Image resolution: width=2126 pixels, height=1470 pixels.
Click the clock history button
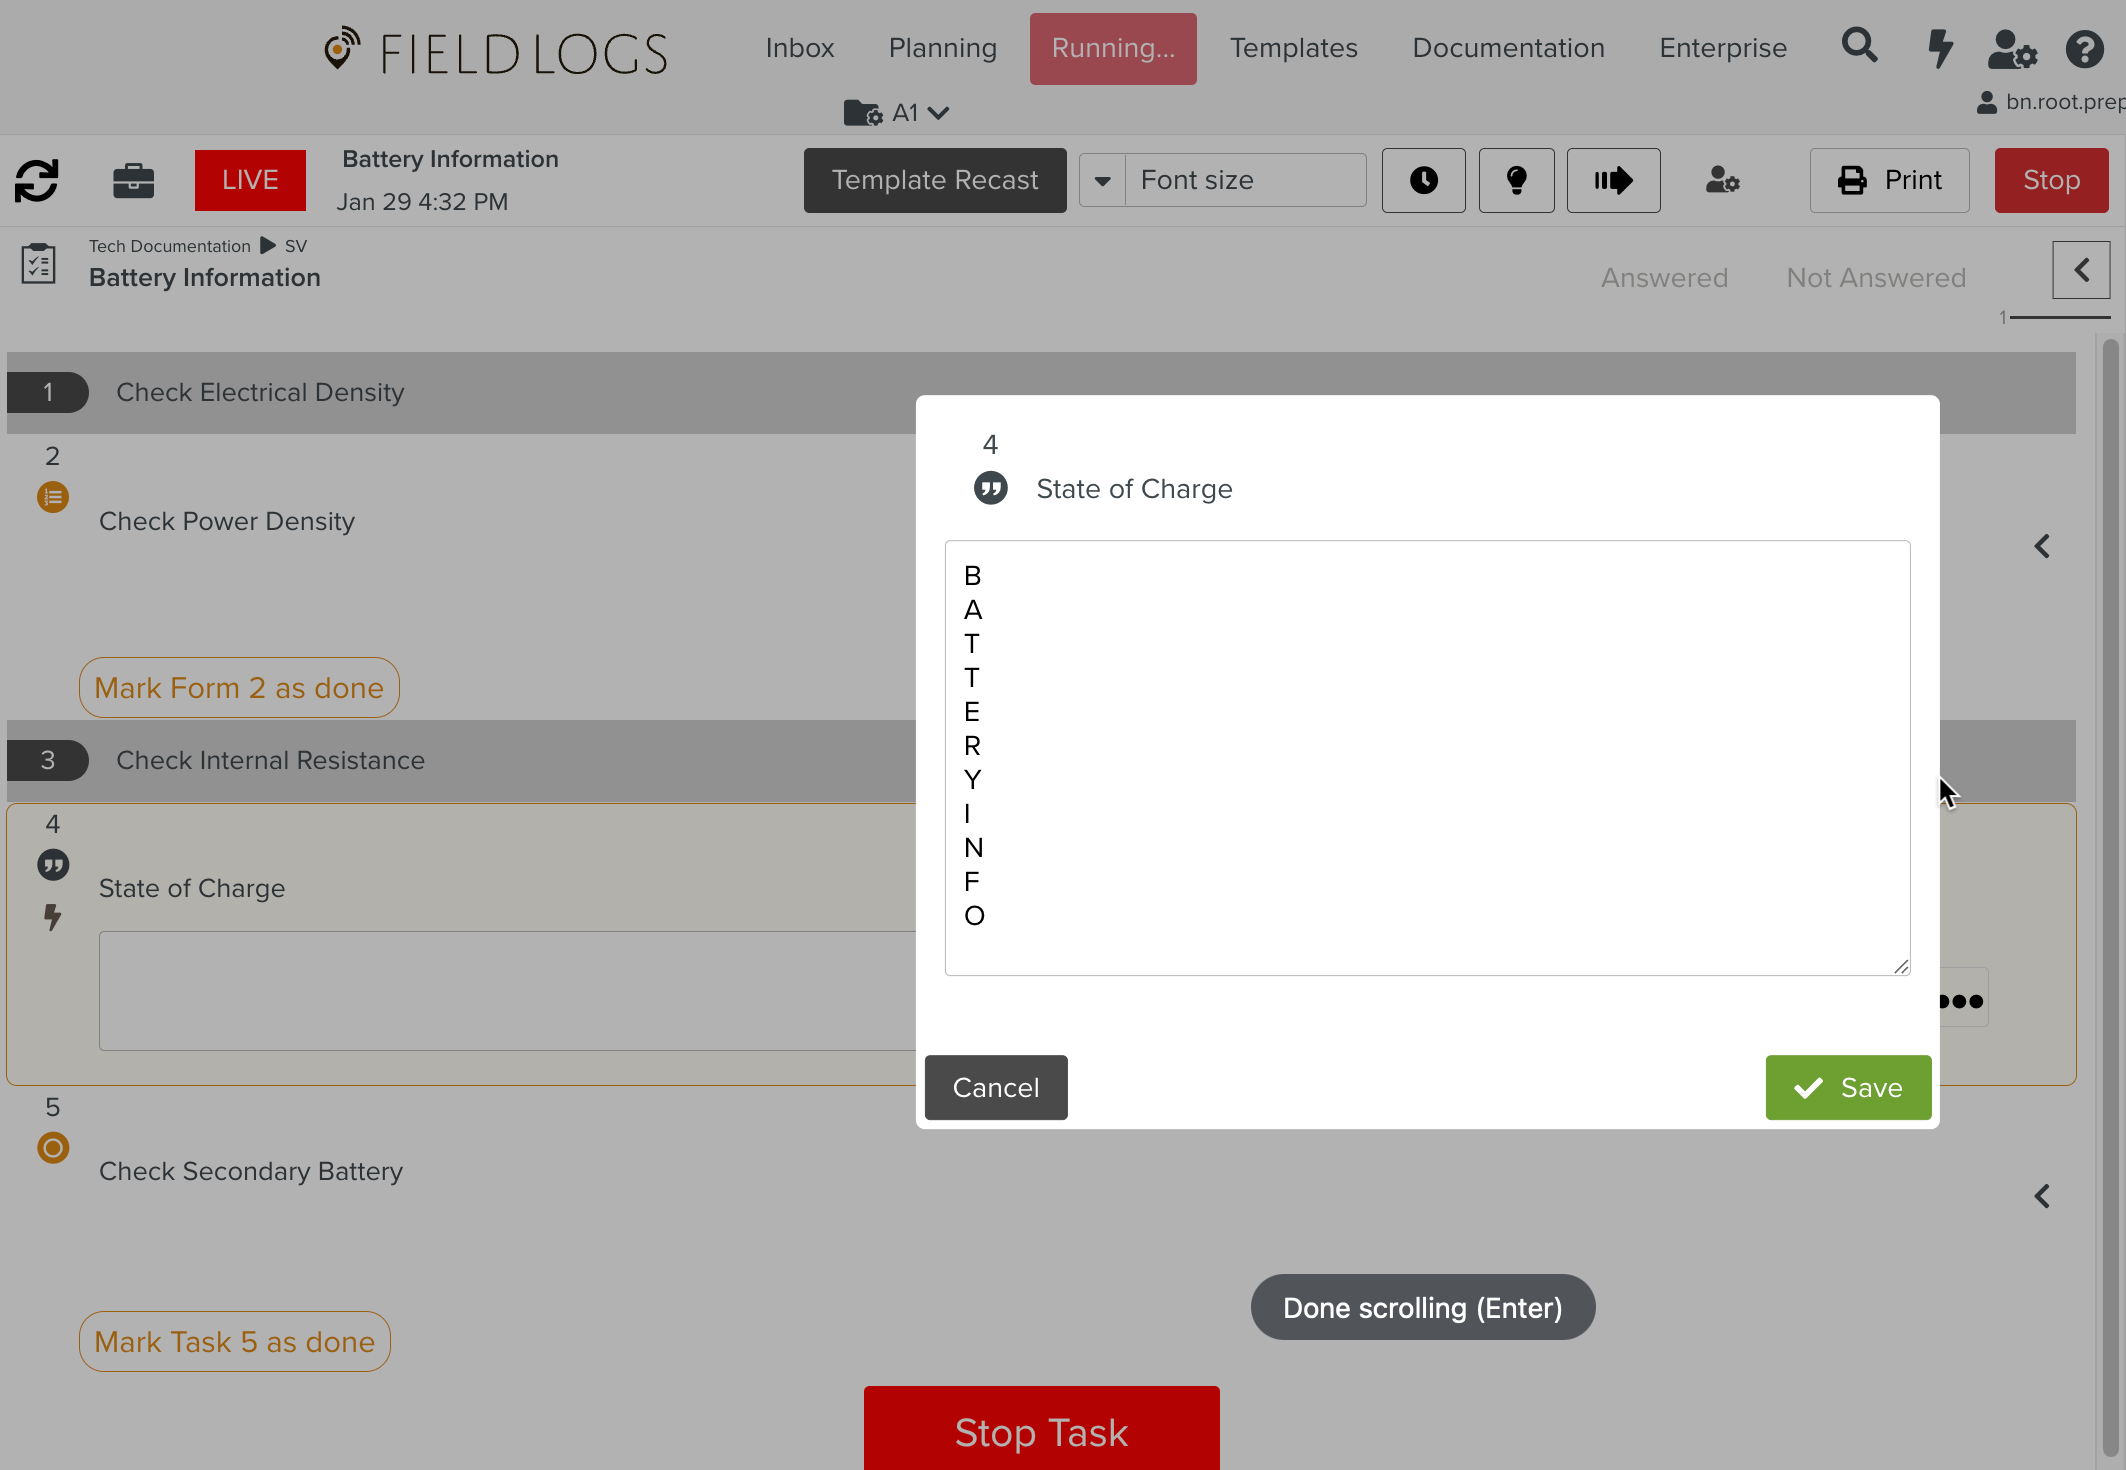(x=1423, y=181)
